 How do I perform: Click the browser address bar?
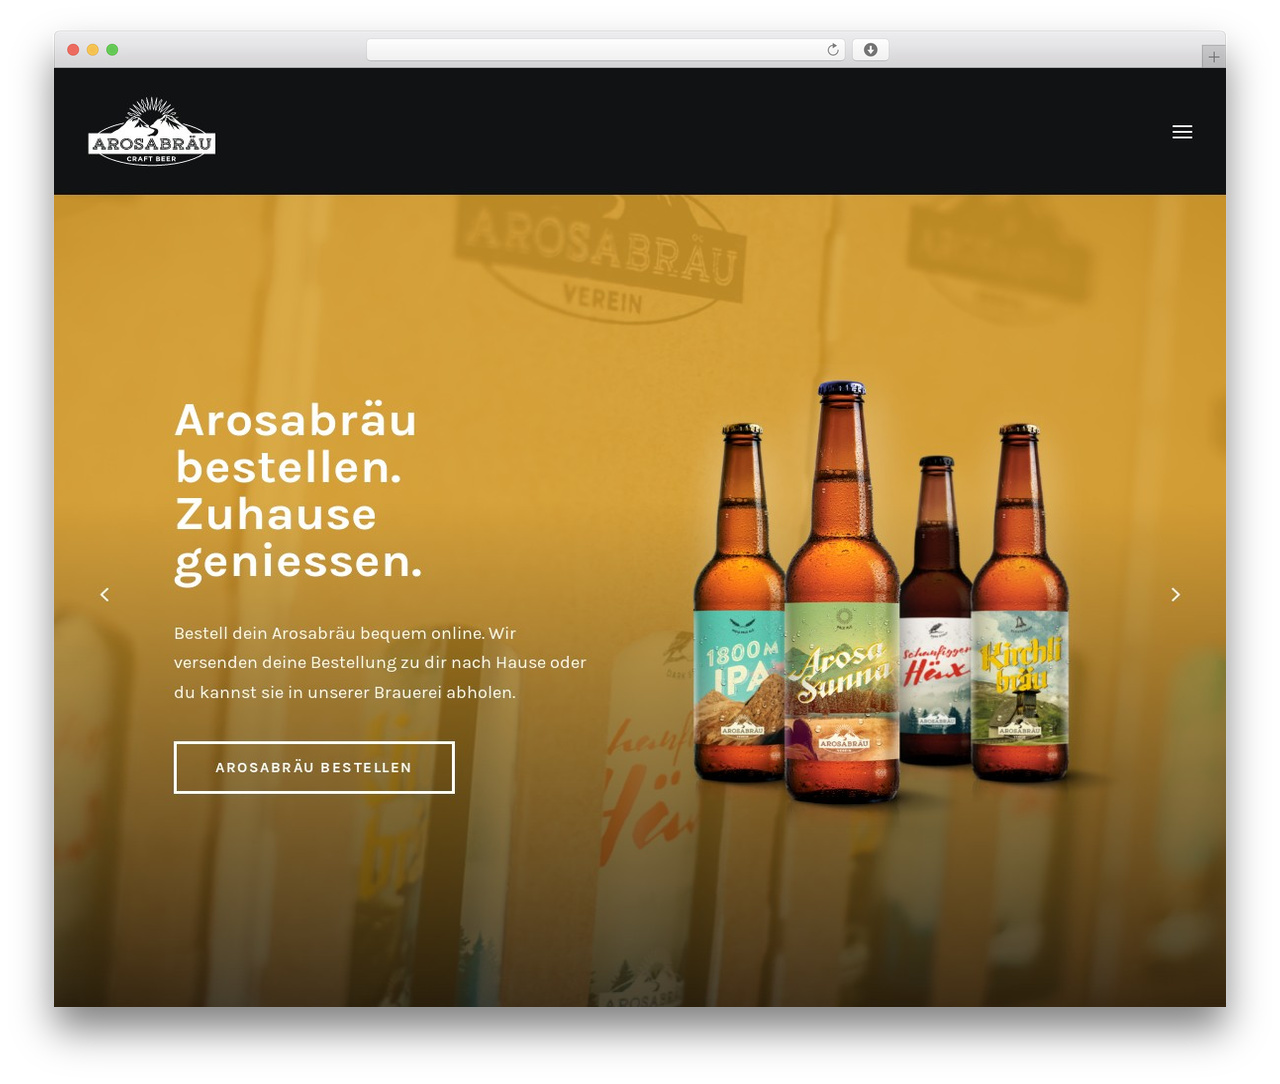tap(606, 50)
